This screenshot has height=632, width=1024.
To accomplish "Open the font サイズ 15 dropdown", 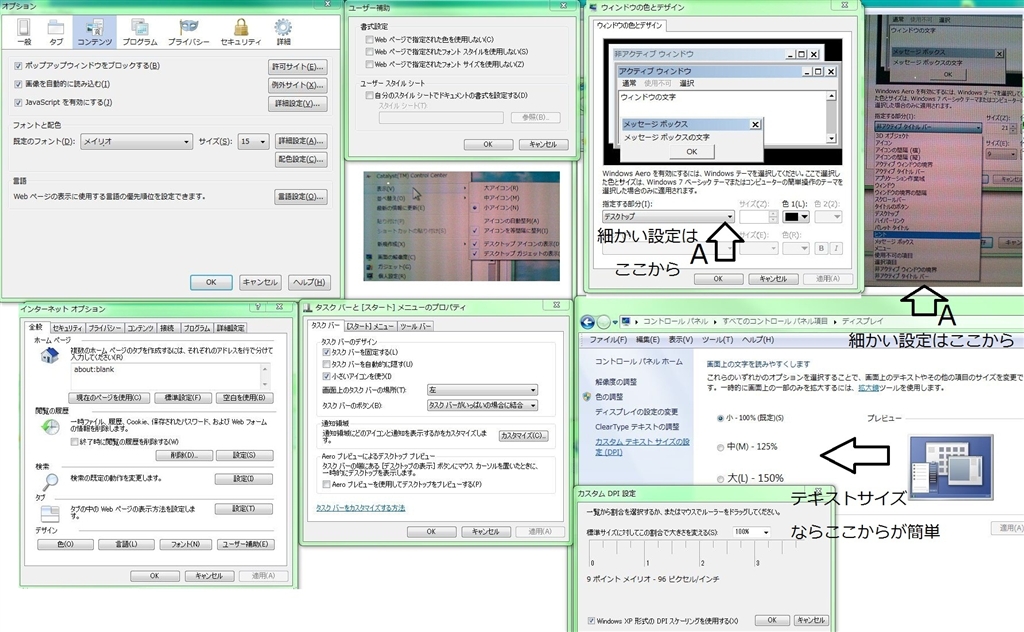I will (253, 142).
